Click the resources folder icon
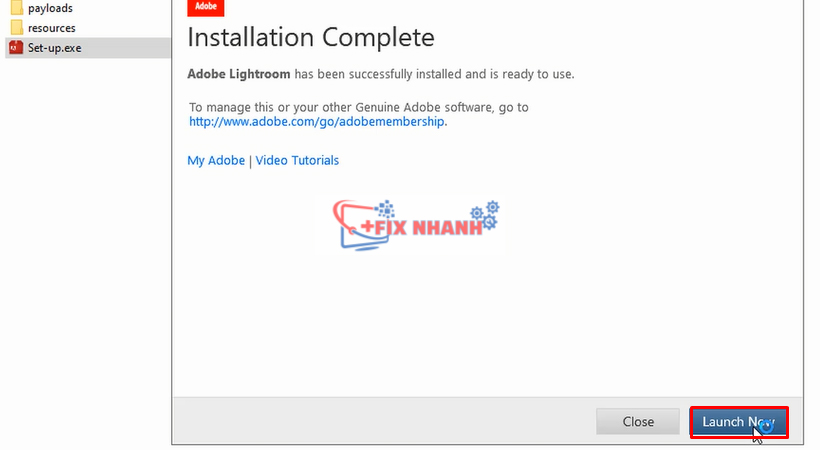Viewport: 820px width, 450px height. [x=17, y=28]
